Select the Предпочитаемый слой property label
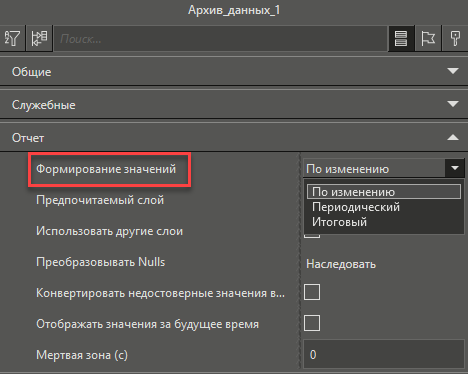 click(x=100, y=200)
